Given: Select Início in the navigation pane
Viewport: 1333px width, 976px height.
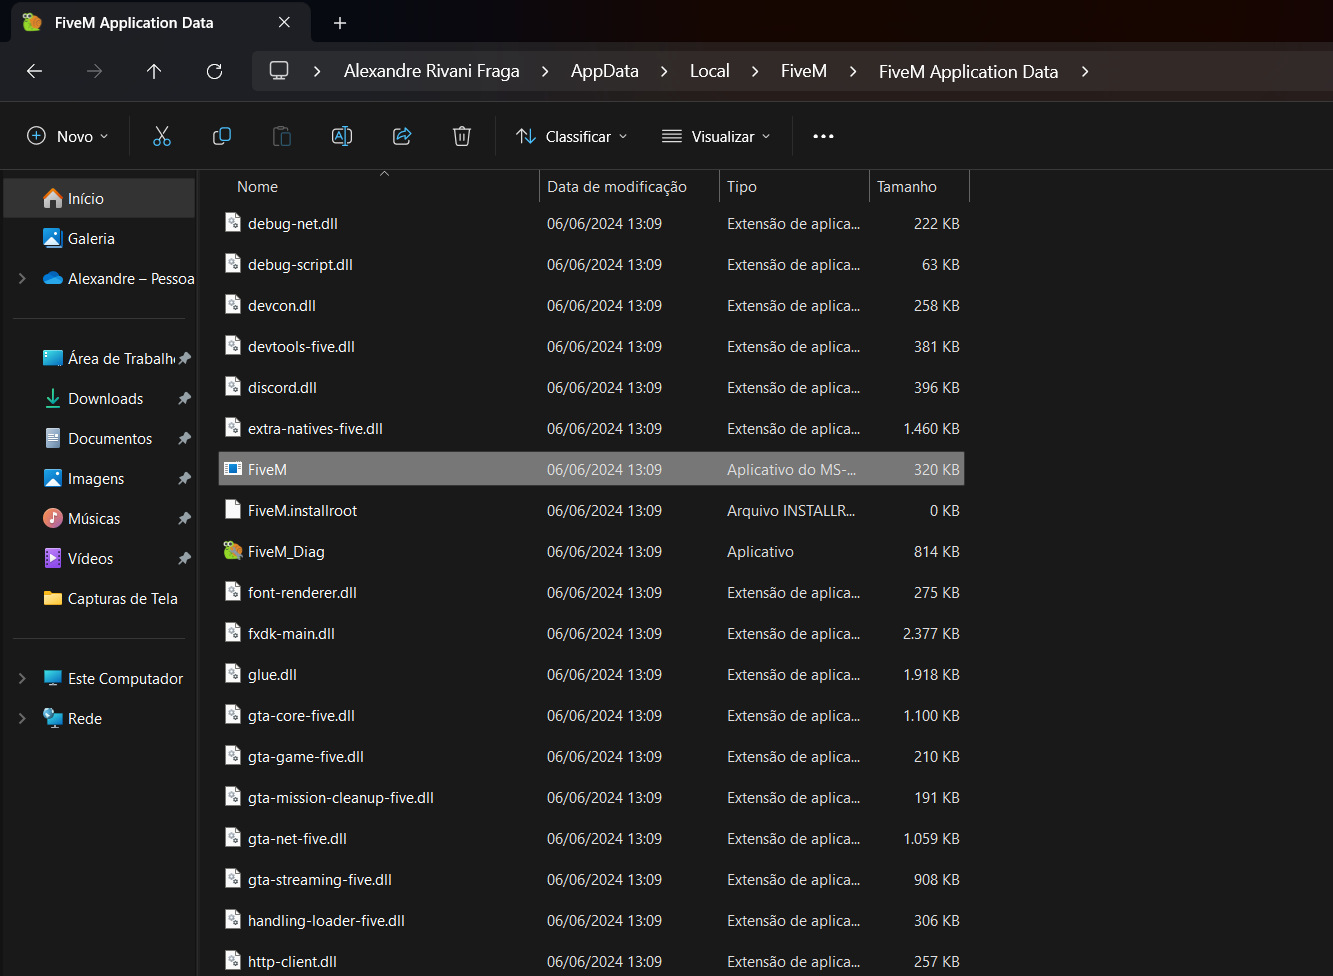Looking at the screenshot, I should pyautogui.click(x=99, y=199).
